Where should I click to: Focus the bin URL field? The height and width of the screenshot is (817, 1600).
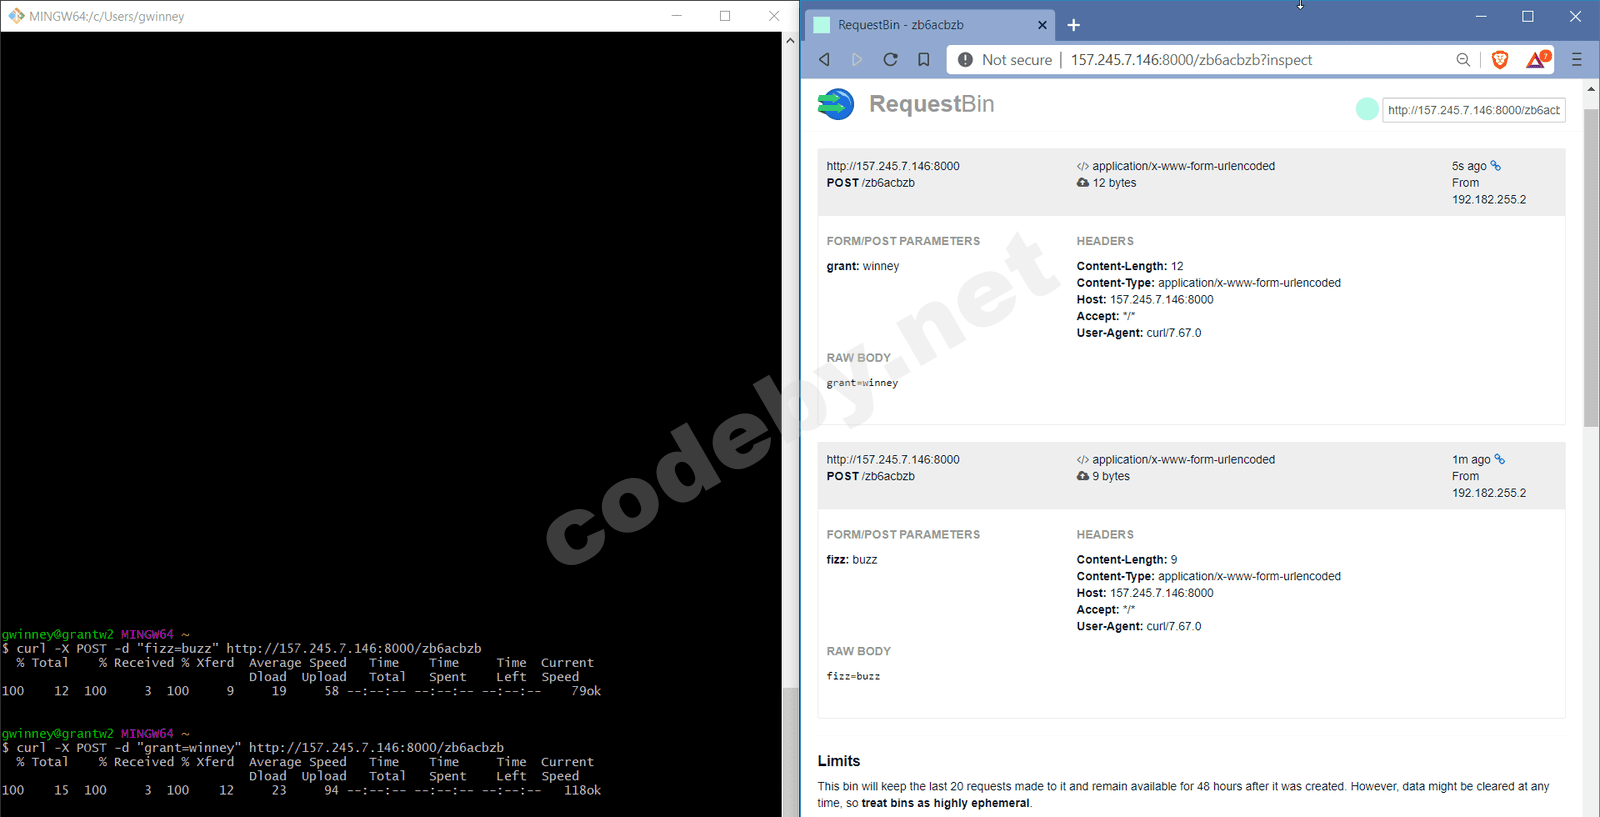1474,110
